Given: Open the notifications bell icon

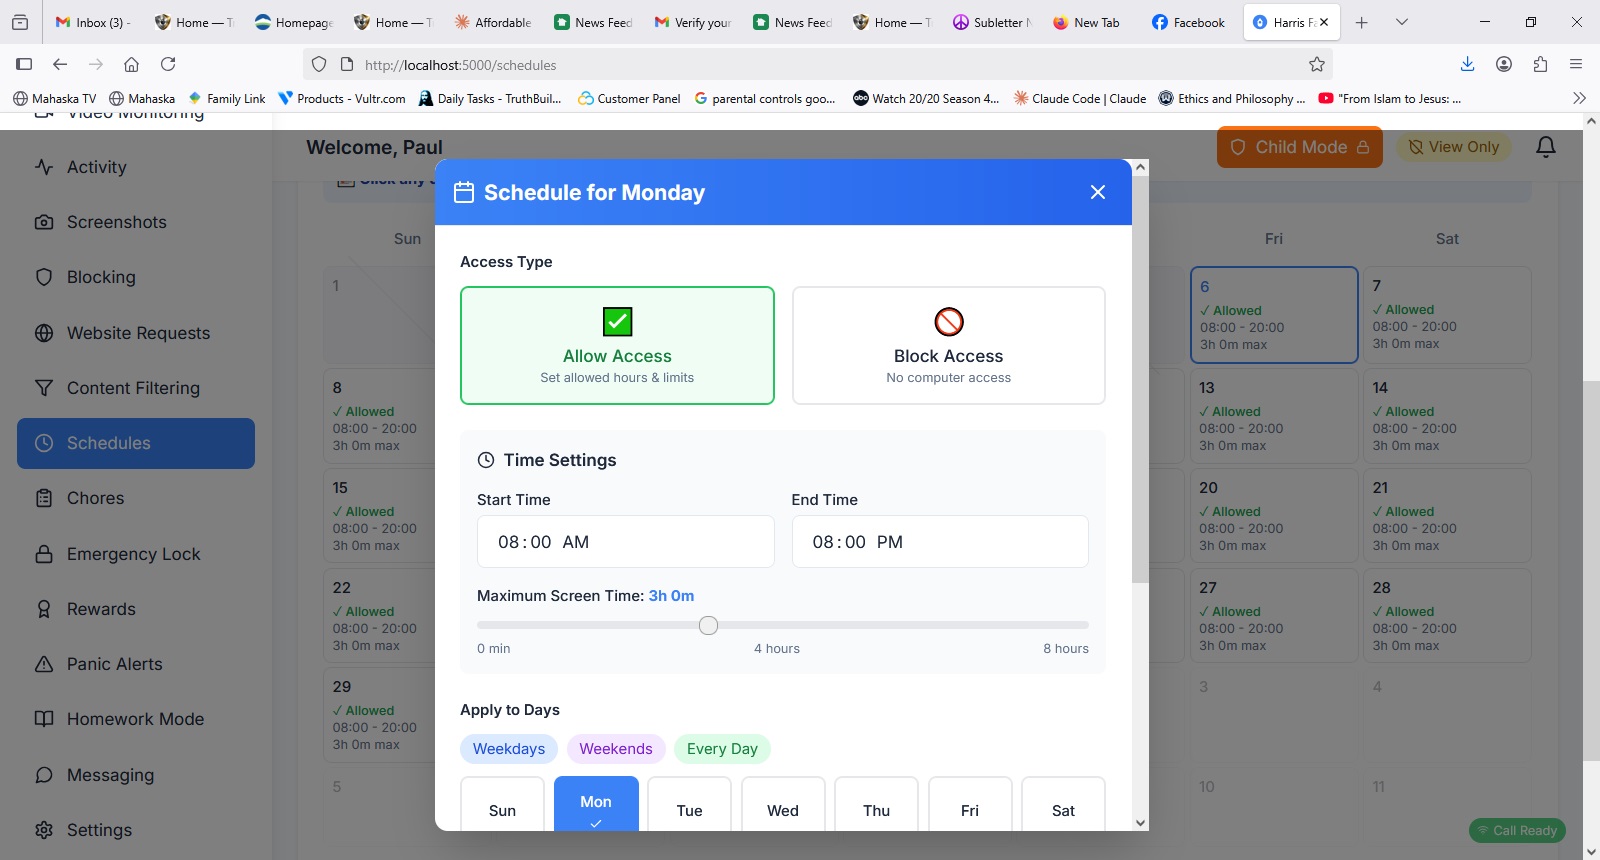Looking at the screenshot, I should (x=1545, y=147).
